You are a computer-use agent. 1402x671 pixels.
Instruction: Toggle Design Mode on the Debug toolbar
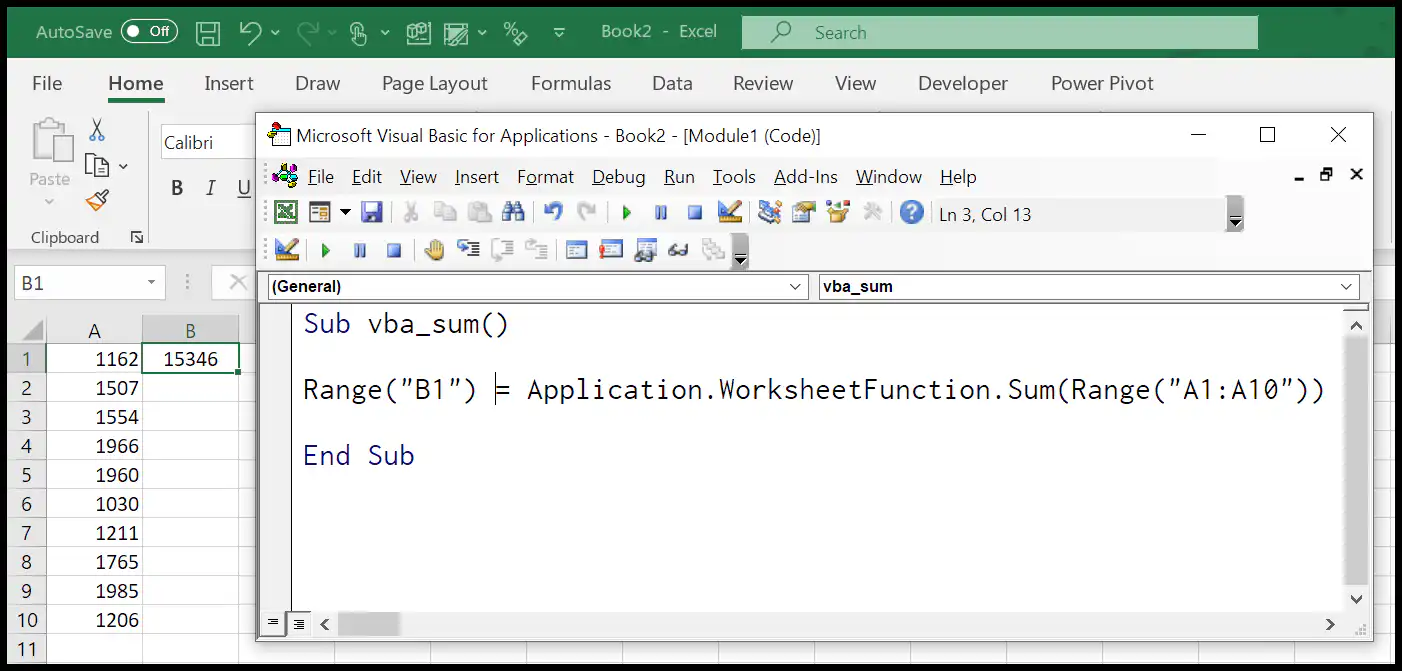[x=287, y=250]
